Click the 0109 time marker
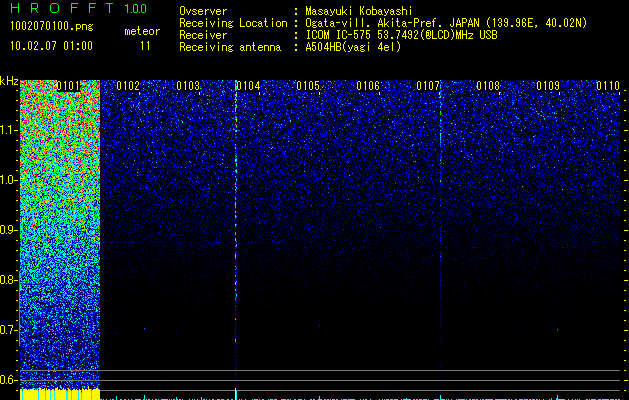Screen dimensions: 629x400 pos(548,86)
